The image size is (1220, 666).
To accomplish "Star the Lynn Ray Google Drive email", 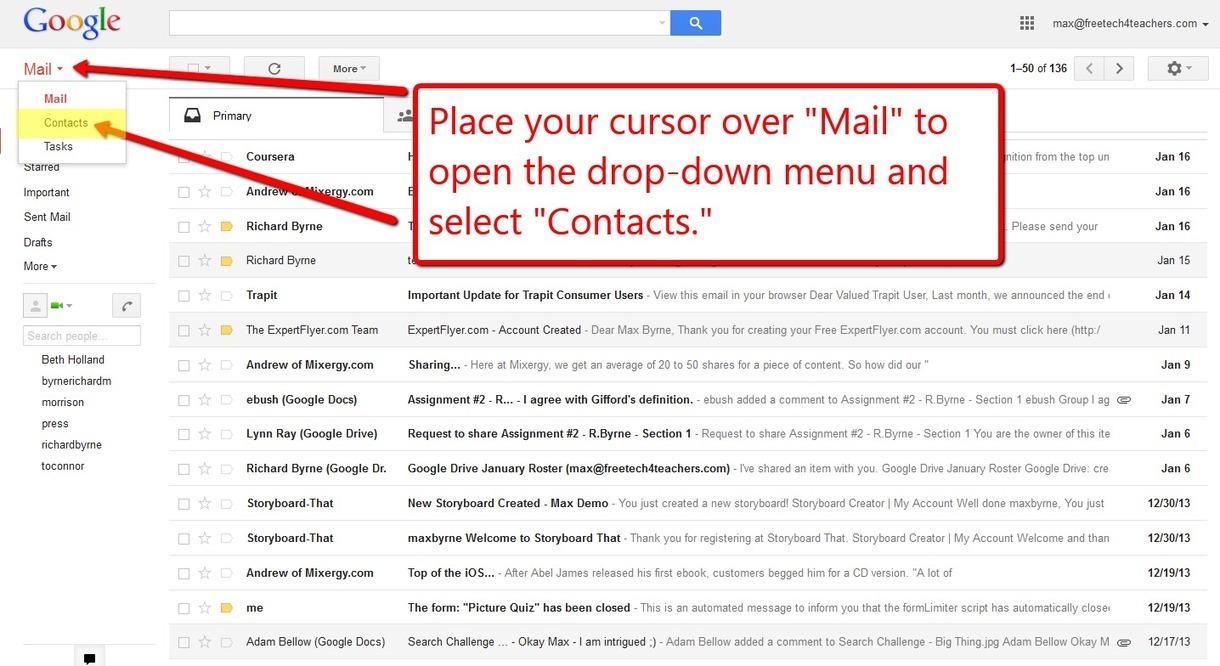I will coord(205,434).
